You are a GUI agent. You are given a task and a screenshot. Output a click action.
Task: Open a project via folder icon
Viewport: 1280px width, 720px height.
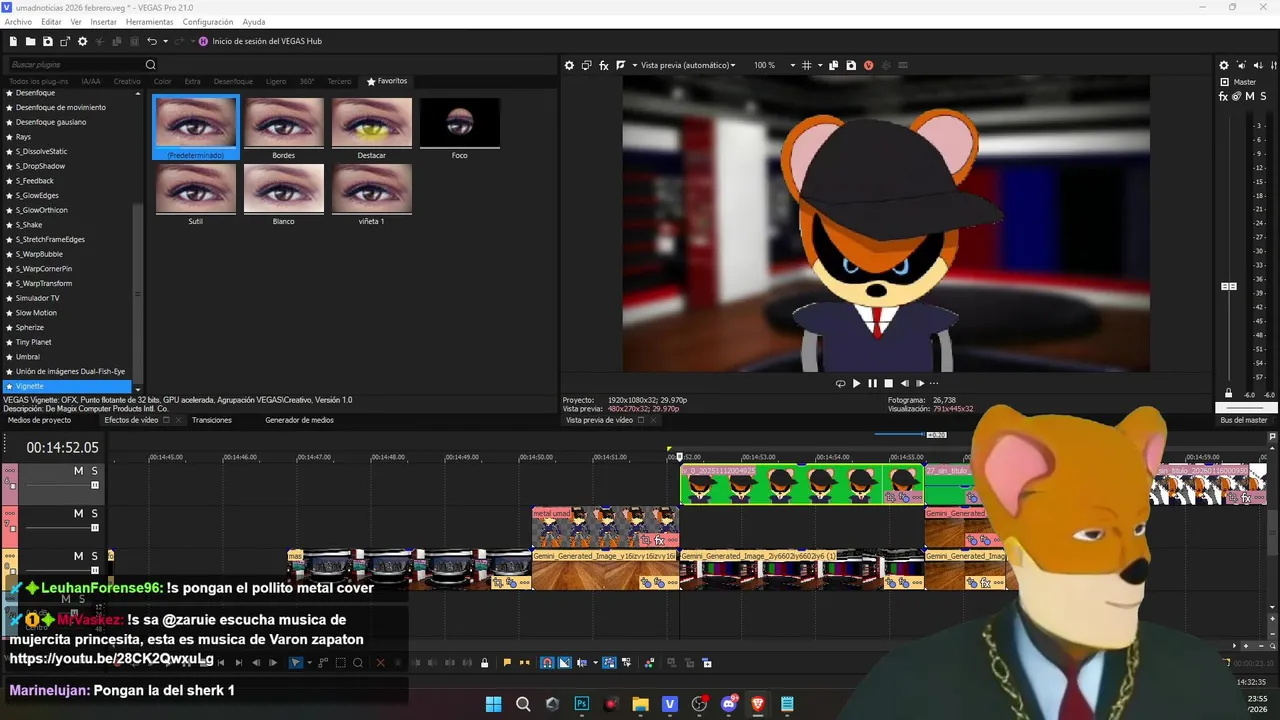click(x=31, y=41)
